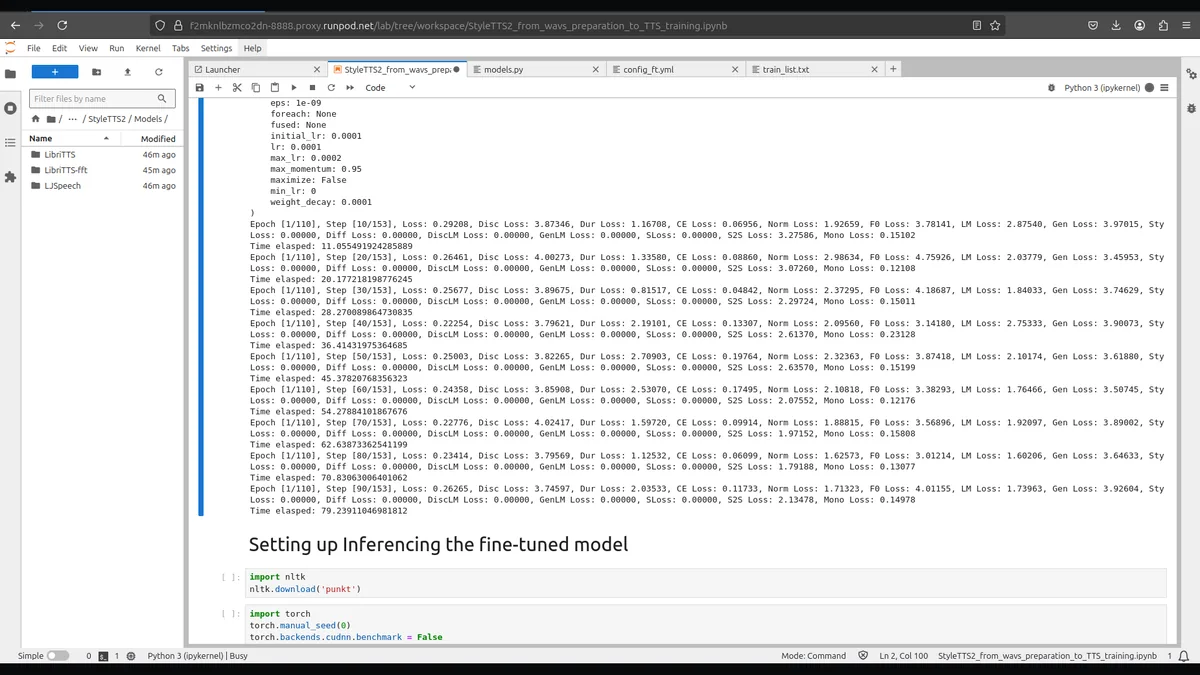The height and width of the screenshot is (675, 1200).
Task: Close the Launcher tab
Action: point(317,70)
